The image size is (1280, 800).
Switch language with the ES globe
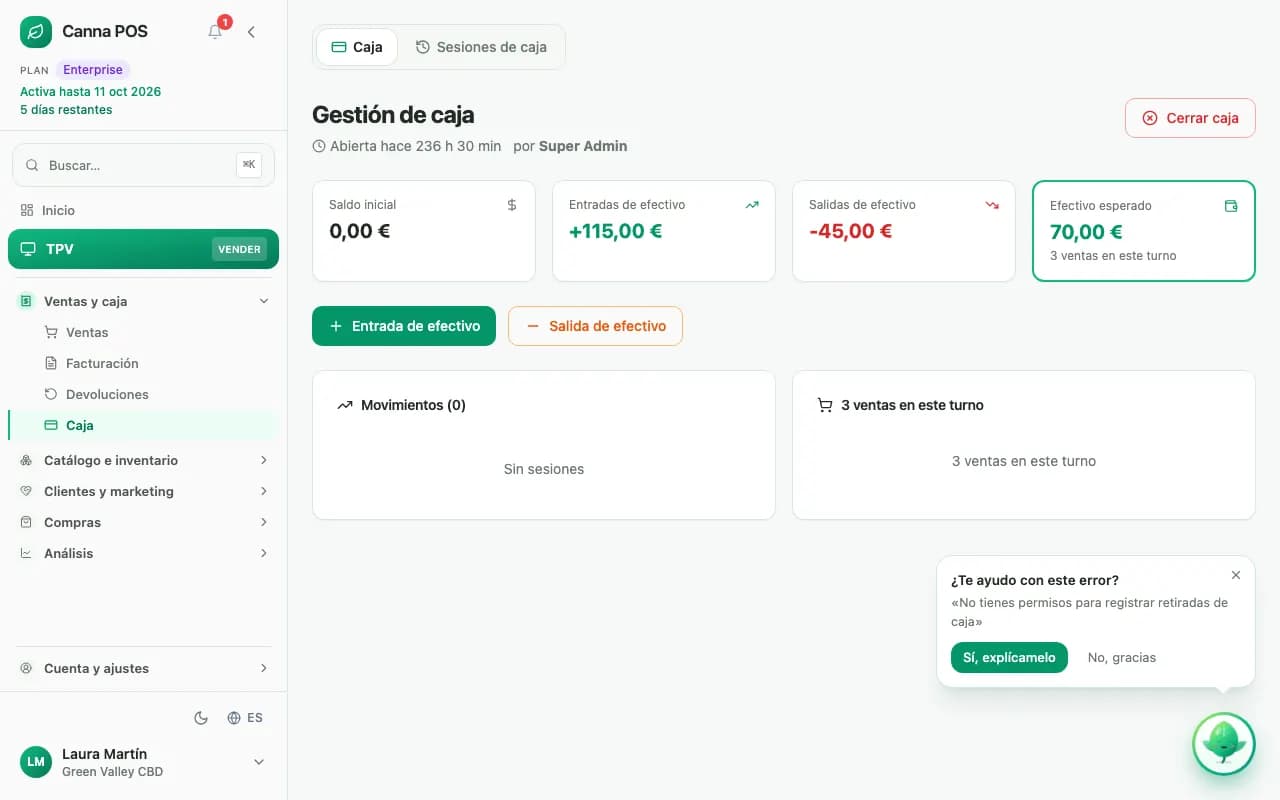pos(245,717)
